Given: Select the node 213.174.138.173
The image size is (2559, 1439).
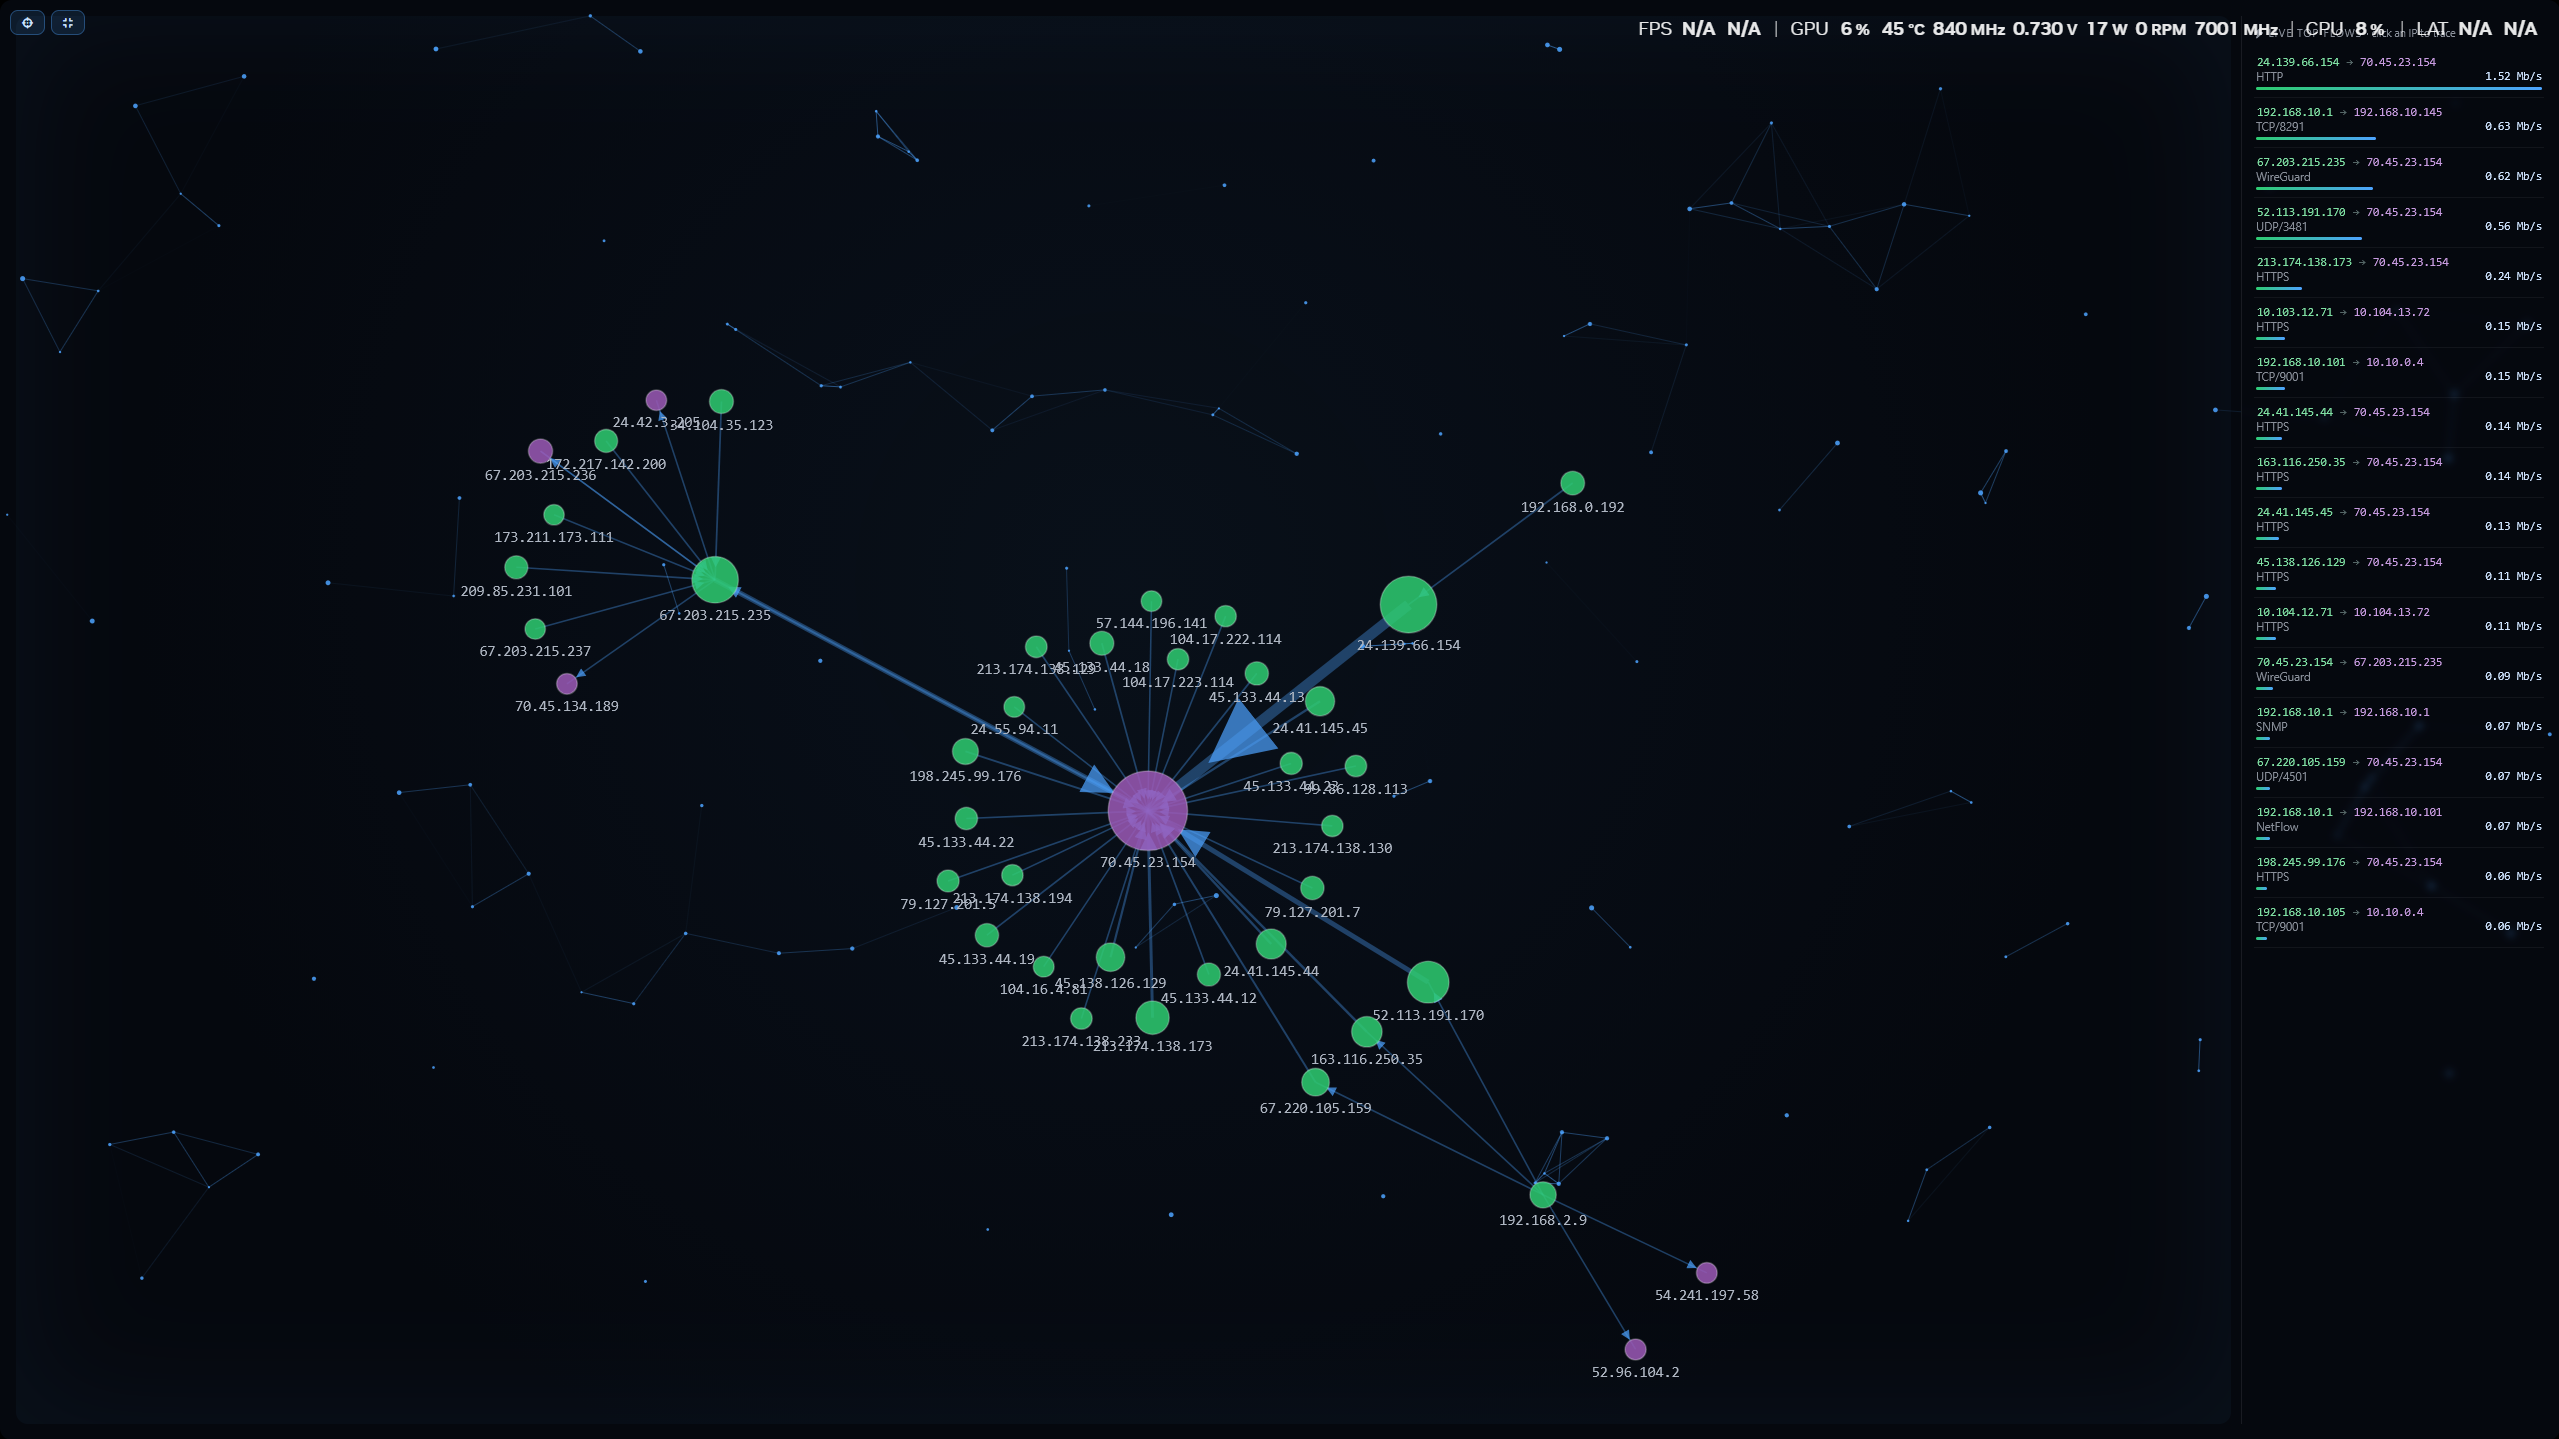Looking at the screenshot, I should (1152, 1017).
